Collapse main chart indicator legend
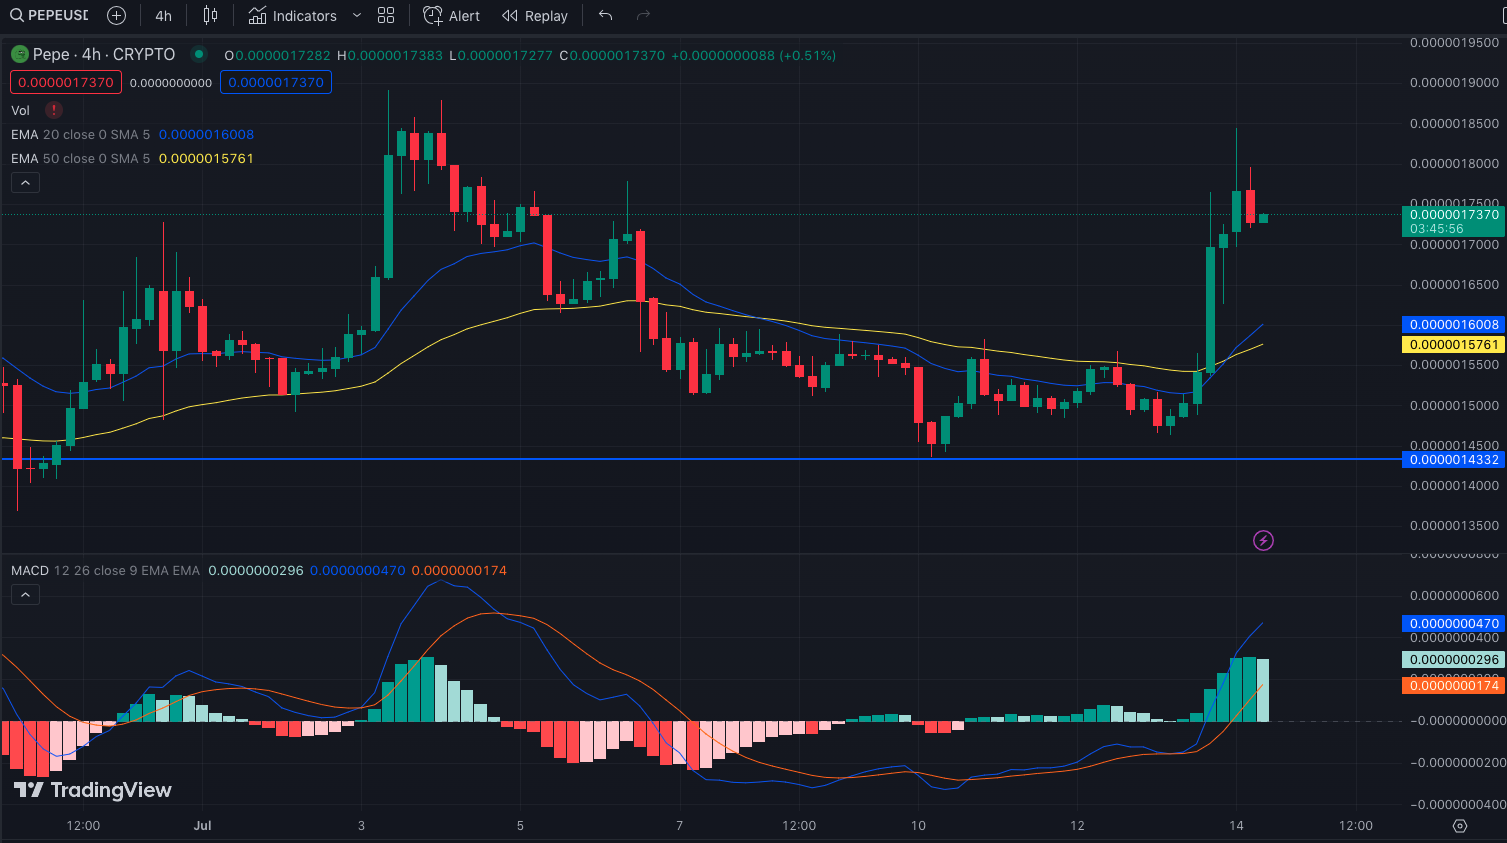The width and height of the screenshot is (1507, 843). pyautogui.click(x=25, y=182)
